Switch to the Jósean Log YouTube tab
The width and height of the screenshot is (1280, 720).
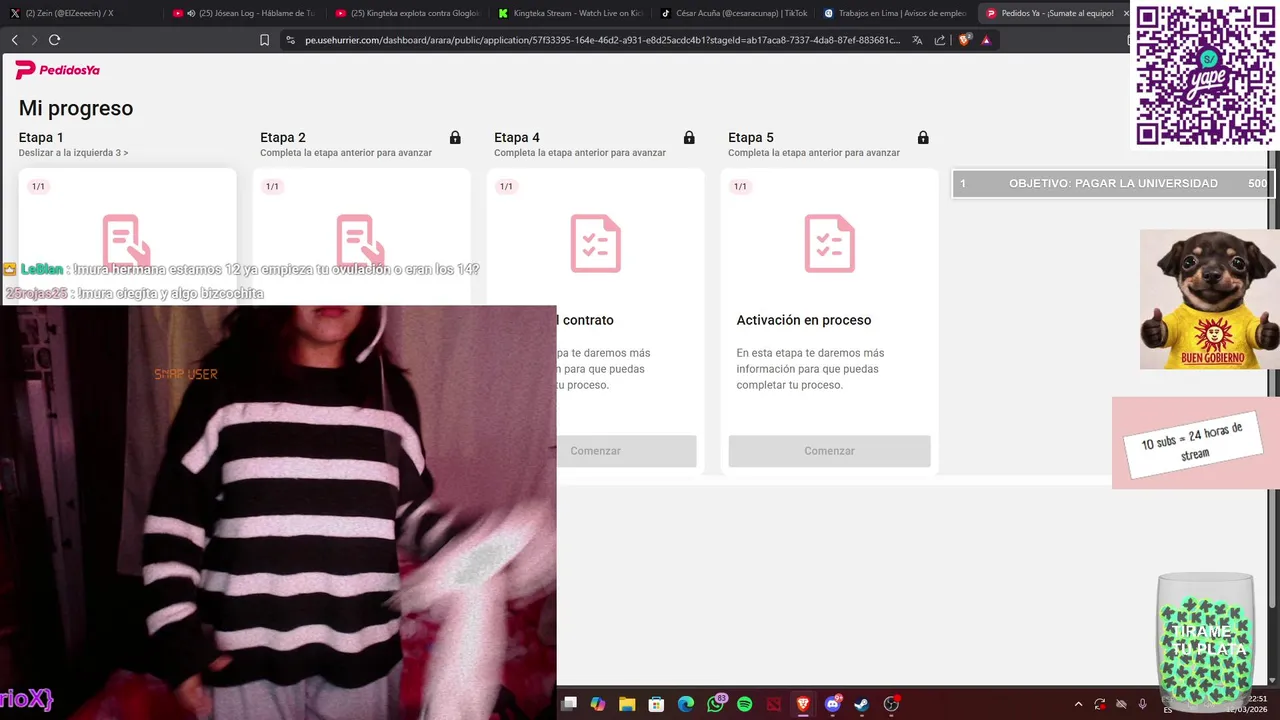[245, 13]
